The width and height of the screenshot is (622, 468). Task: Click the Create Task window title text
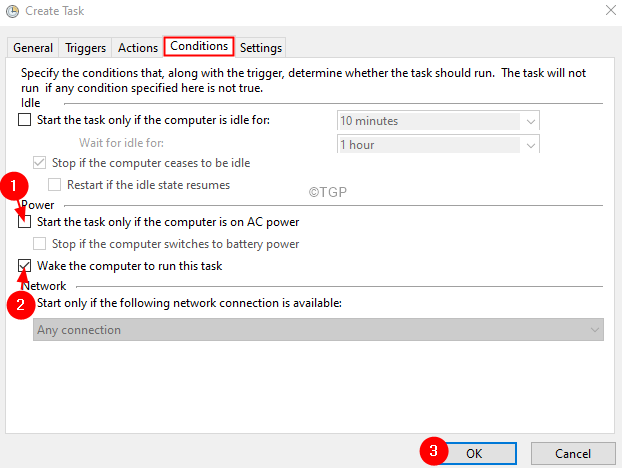coord(53,12)
